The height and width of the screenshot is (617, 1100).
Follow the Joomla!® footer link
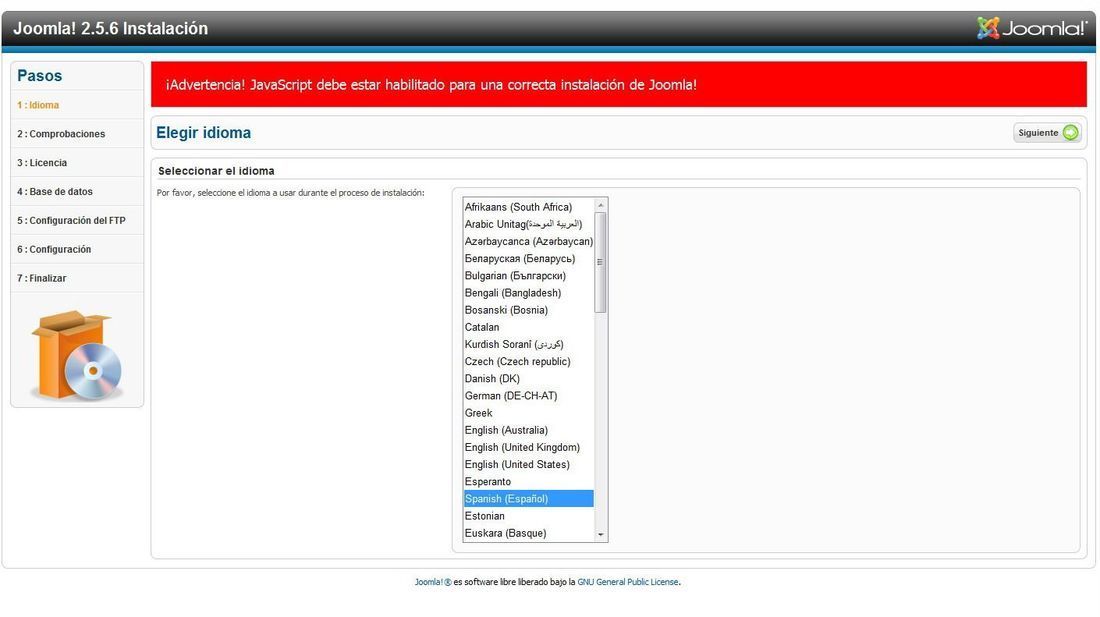(x=433, y=582)
